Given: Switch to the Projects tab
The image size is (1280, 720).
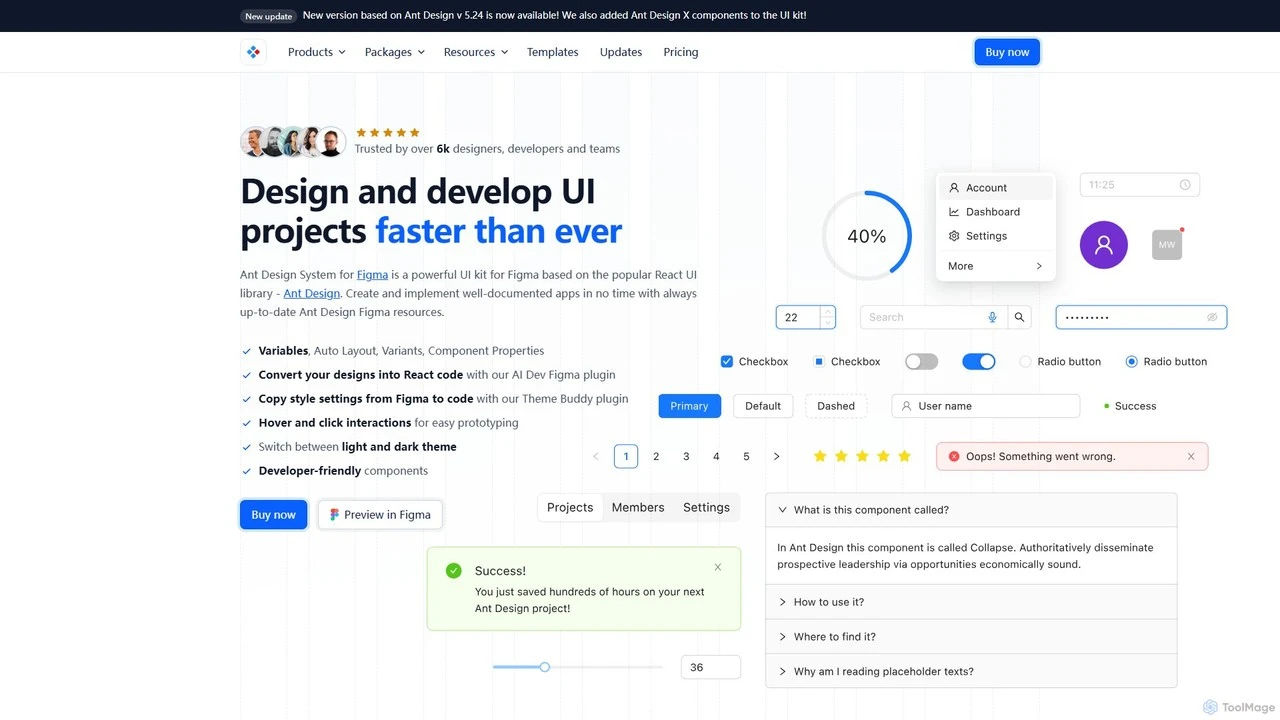Looking at the screenshot, I should pyautogui.click(x=570, y=508).
